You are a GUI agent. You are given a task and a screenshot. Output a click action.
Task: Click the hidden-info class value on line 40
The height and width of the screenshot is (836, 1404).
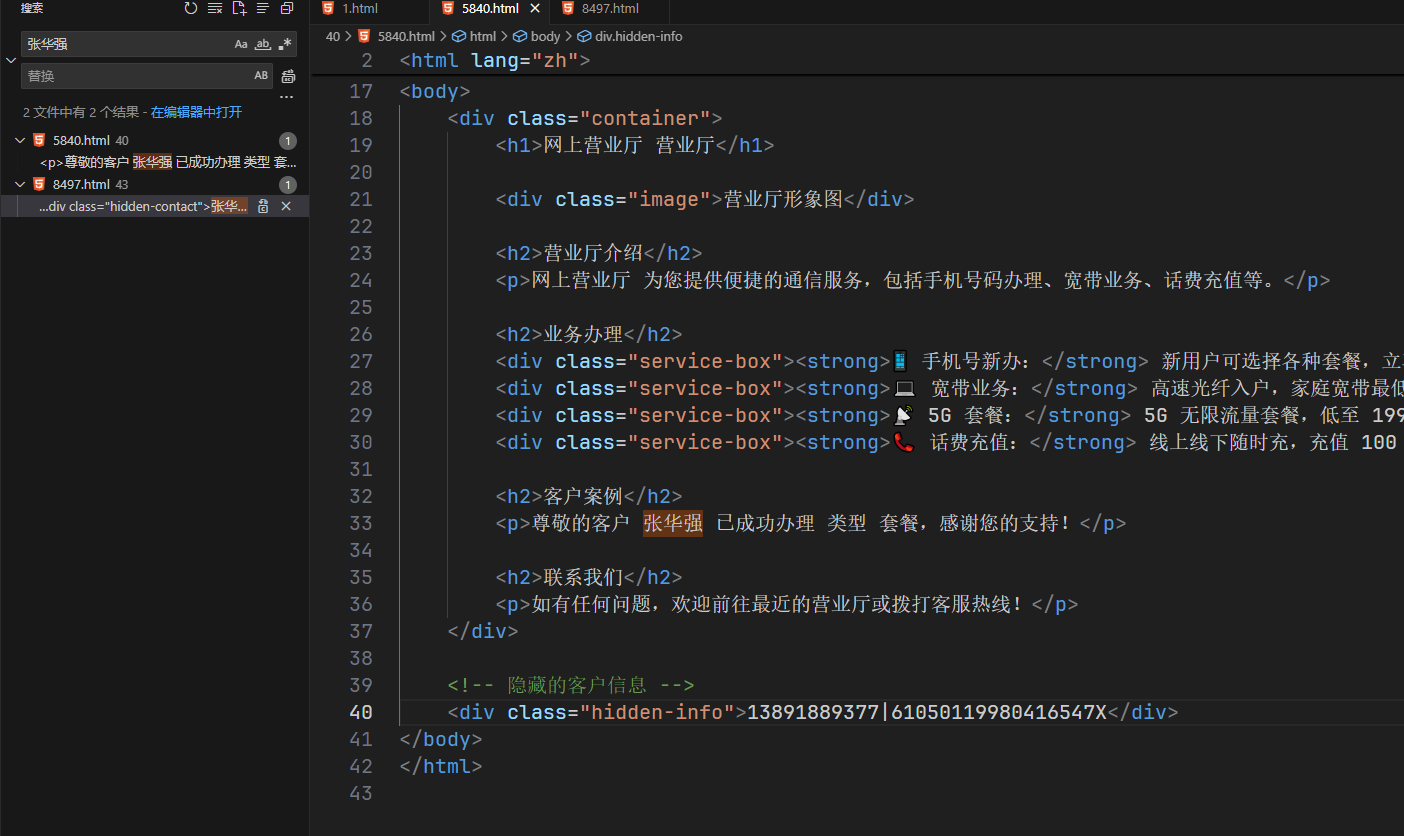[x=657, y=712]
